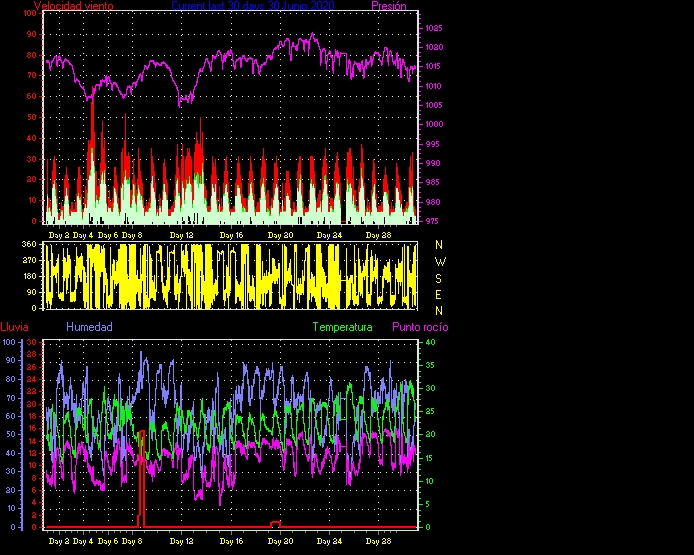Click the 80 value on wind speed axis
The image size is (694, 555).
32,55
